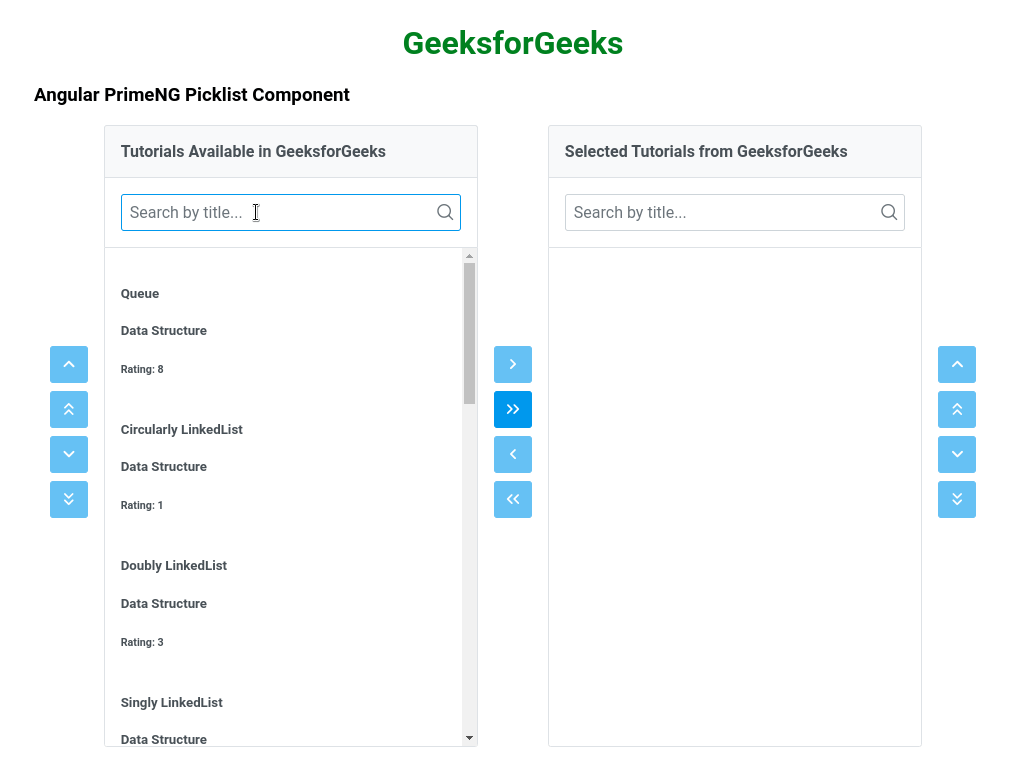Click target list move up button
This screenshot has width=1030, height=772.
pyautogui.click(x=957, y=364)
